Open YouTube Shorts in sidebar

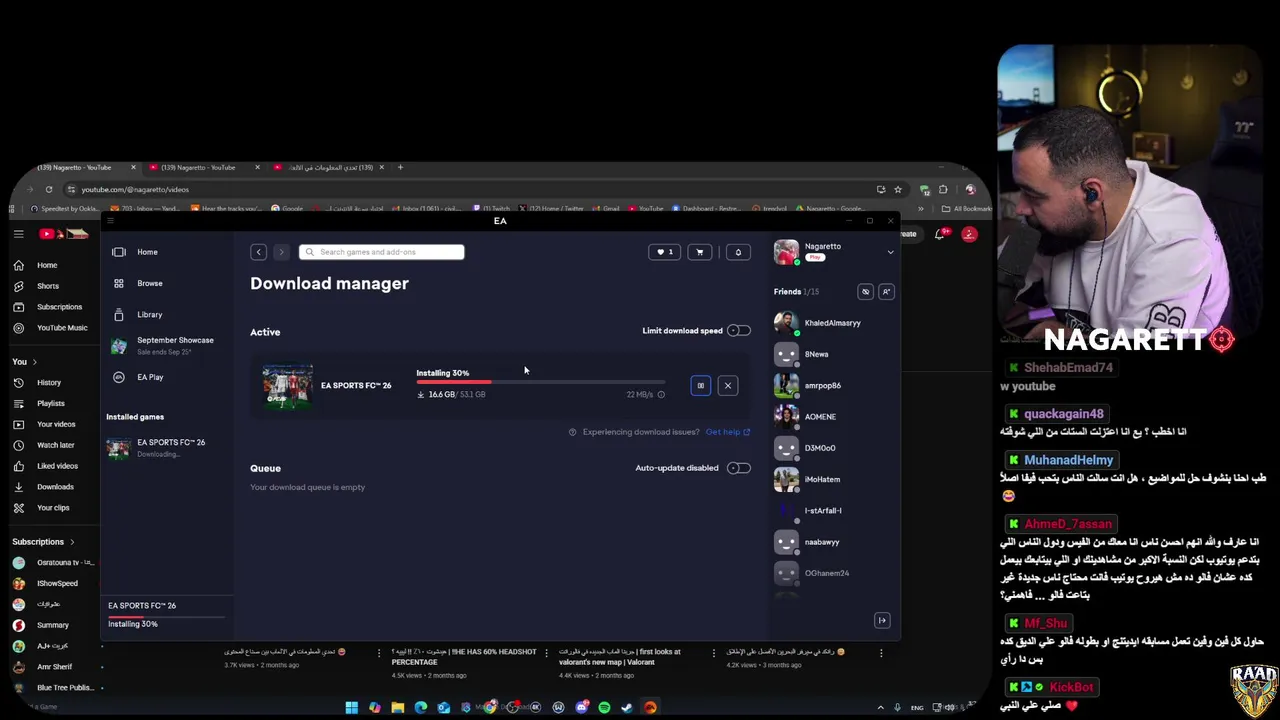pyautogui.click(x=47, y=286)
